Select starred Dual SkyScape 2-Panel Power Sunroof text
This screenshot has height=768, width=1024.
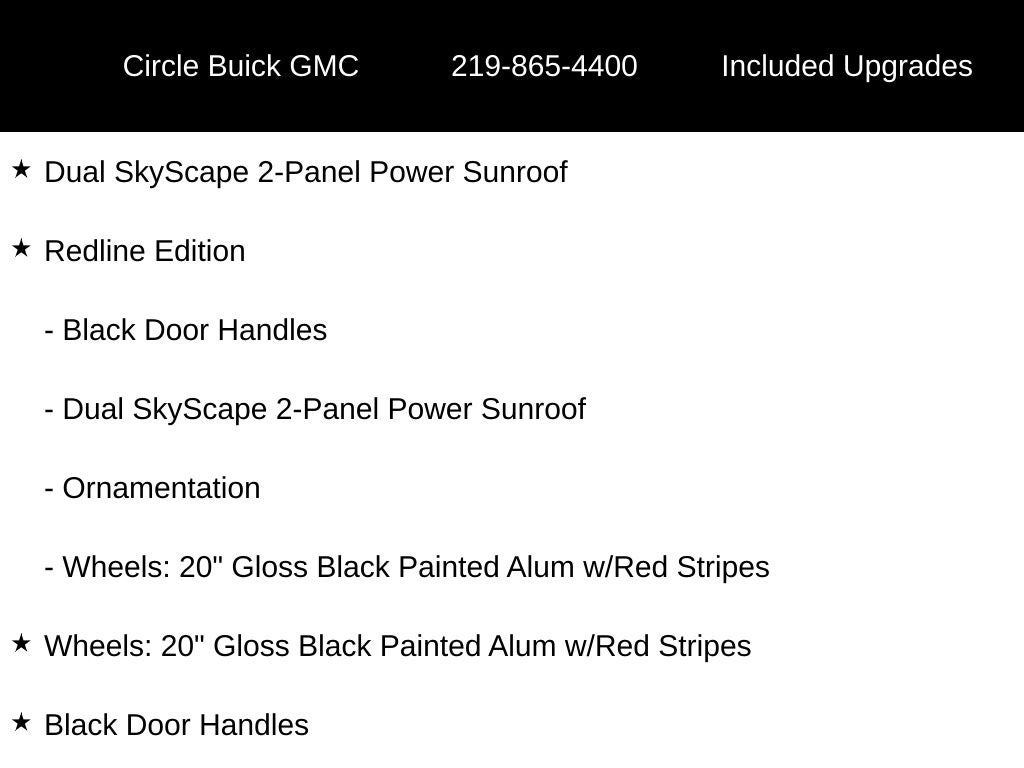[306, 174]
